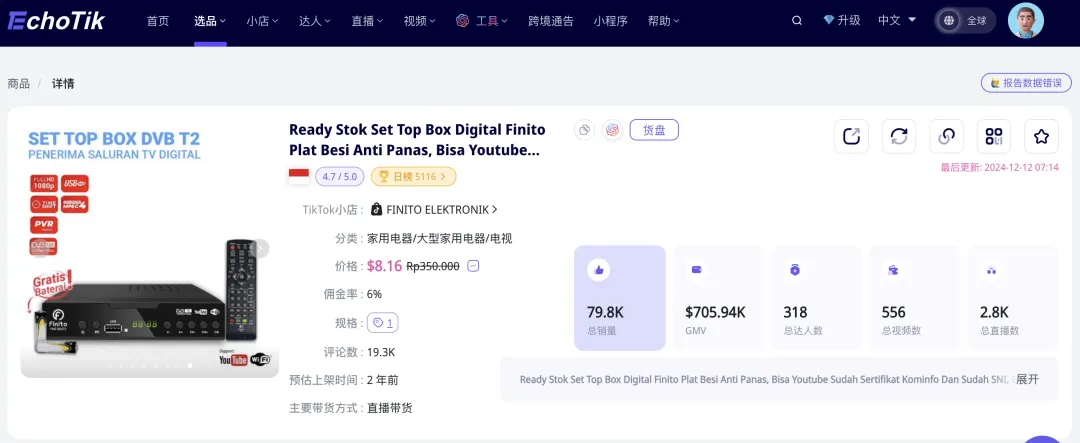Screen dimensions: 1080x443
Task: Switch the region selector 全球
Action: click(x=965, y=20)
